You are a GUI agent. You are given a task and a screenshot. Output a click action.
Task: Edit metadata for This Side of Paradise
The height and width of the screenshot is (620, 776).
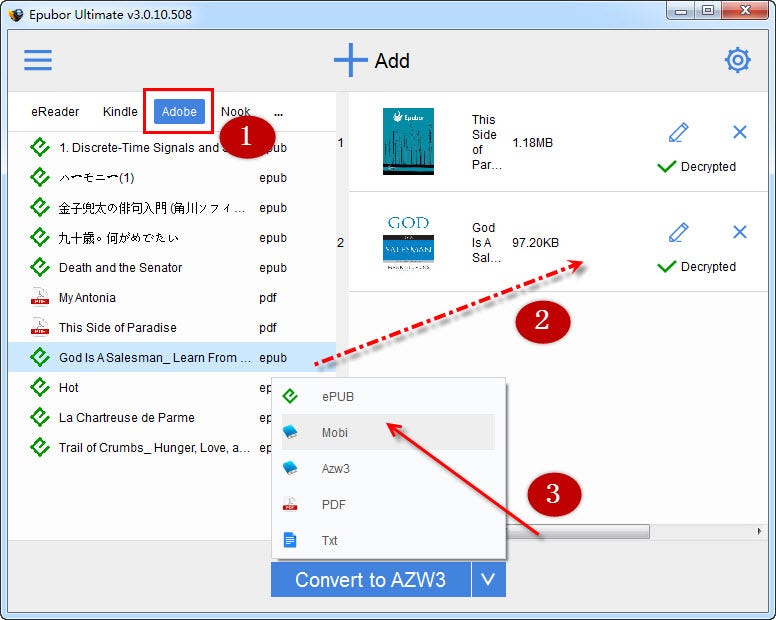(679, 132)
